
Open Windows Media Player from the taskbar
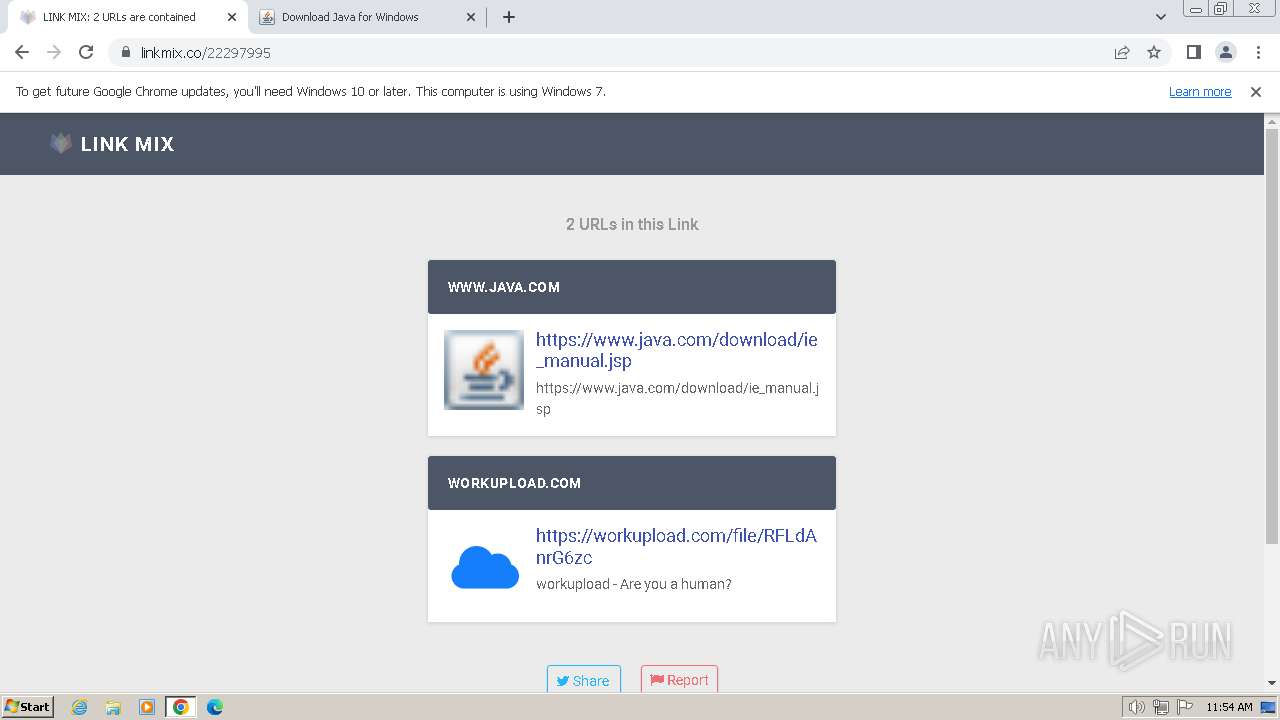click(x=147, y=707)
